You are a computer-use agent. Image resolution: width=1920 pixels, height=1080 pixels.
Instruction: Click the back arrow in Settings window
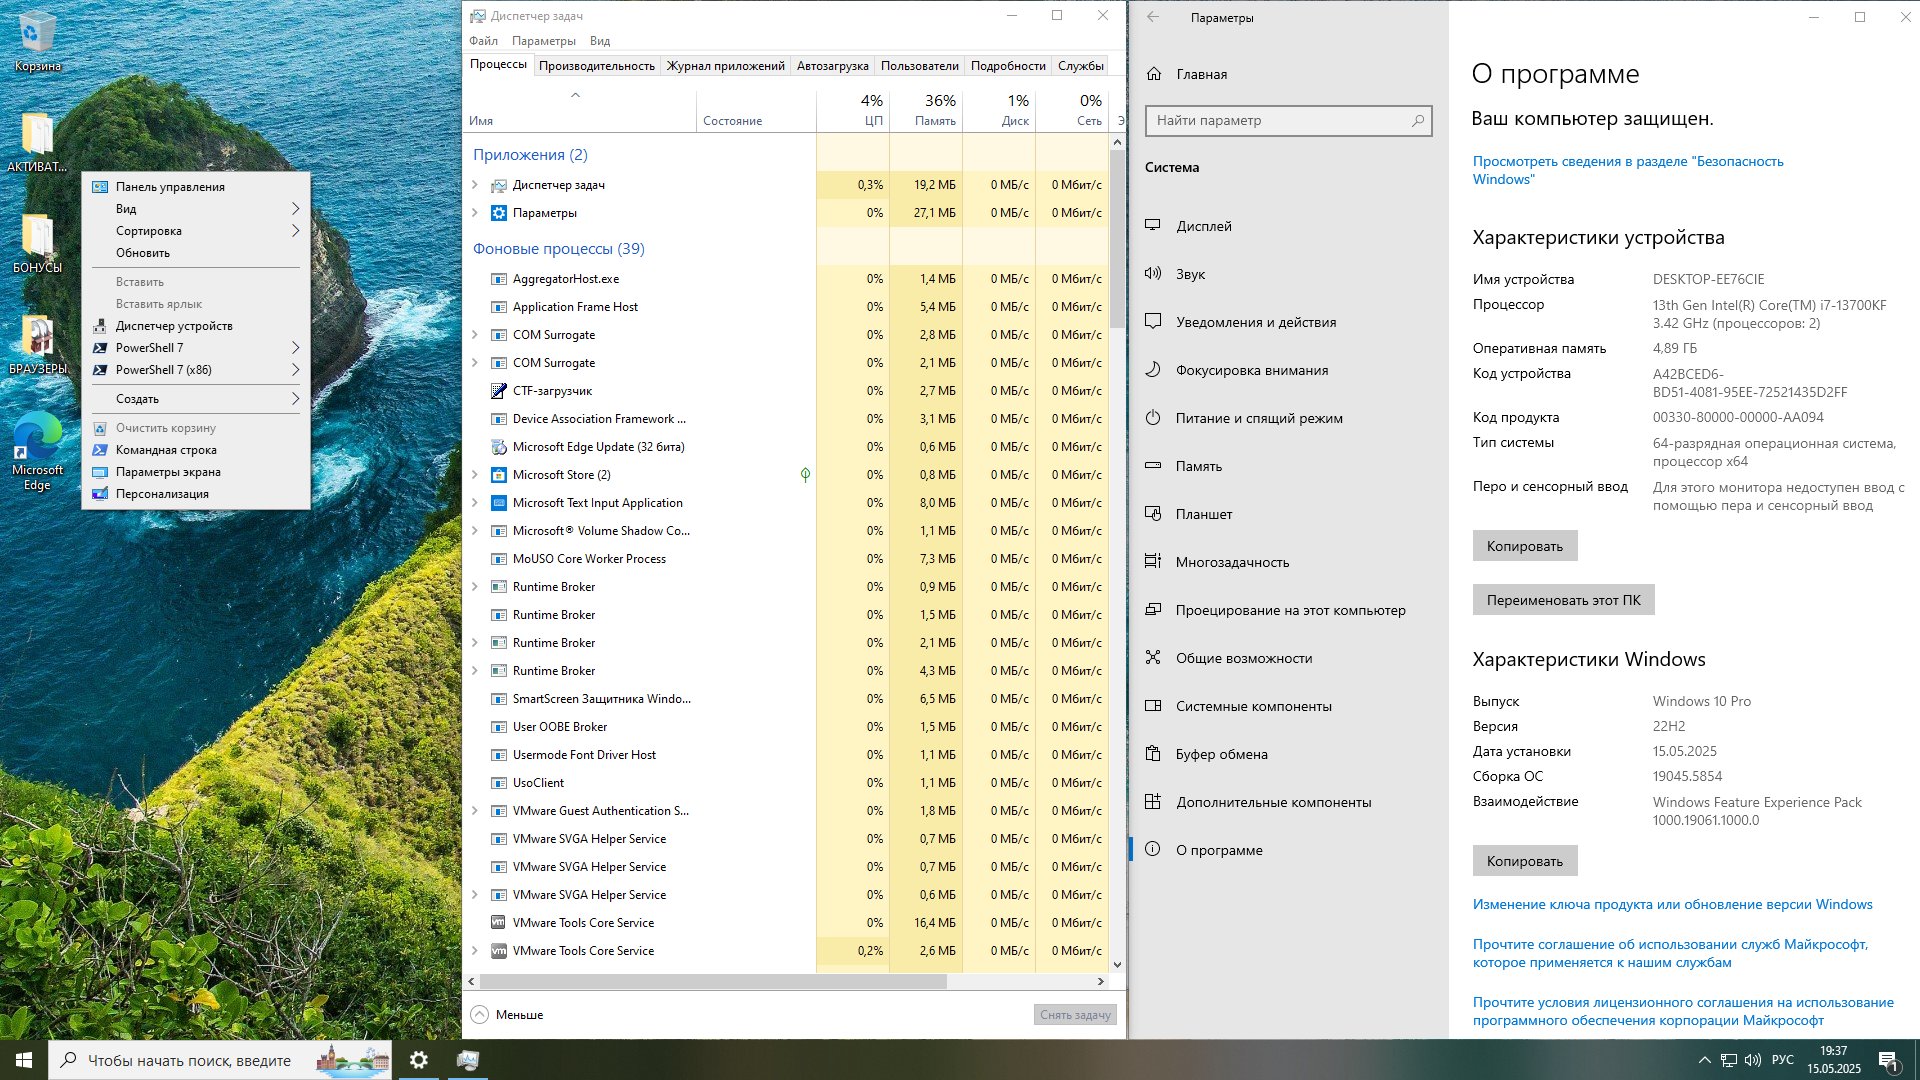click(1153, 17)
